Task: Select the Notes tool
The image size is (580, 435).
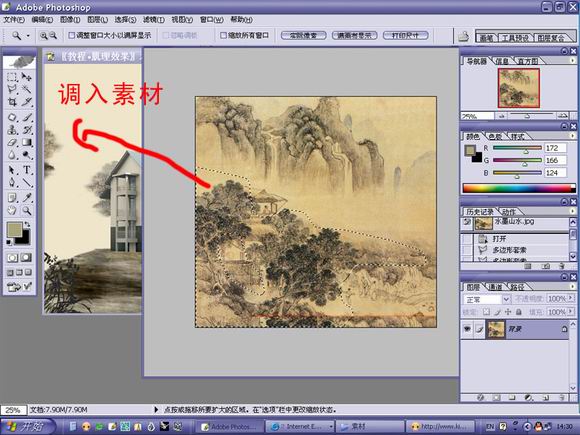Action: [x=12, y=198]
